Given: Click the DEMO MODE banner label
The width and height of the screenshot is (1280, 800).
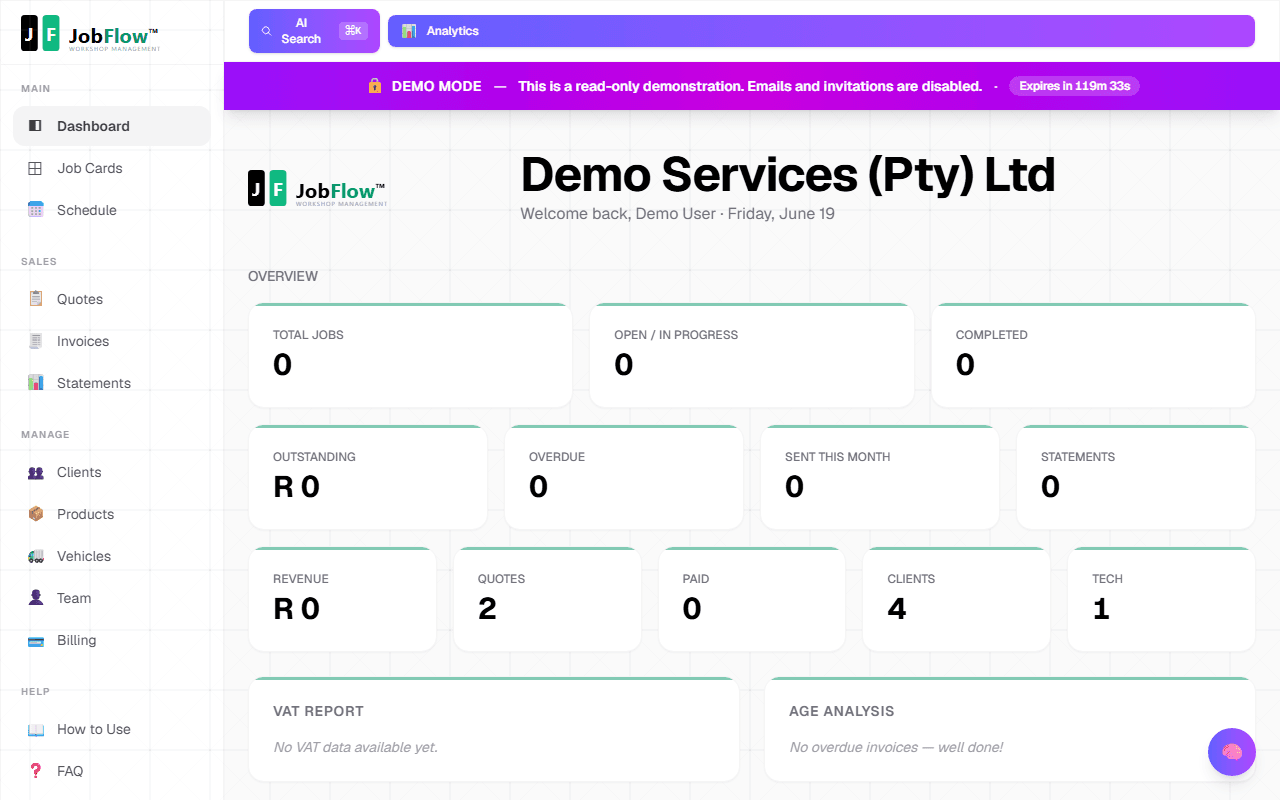Looking at the screenshot, I should 437,86.
